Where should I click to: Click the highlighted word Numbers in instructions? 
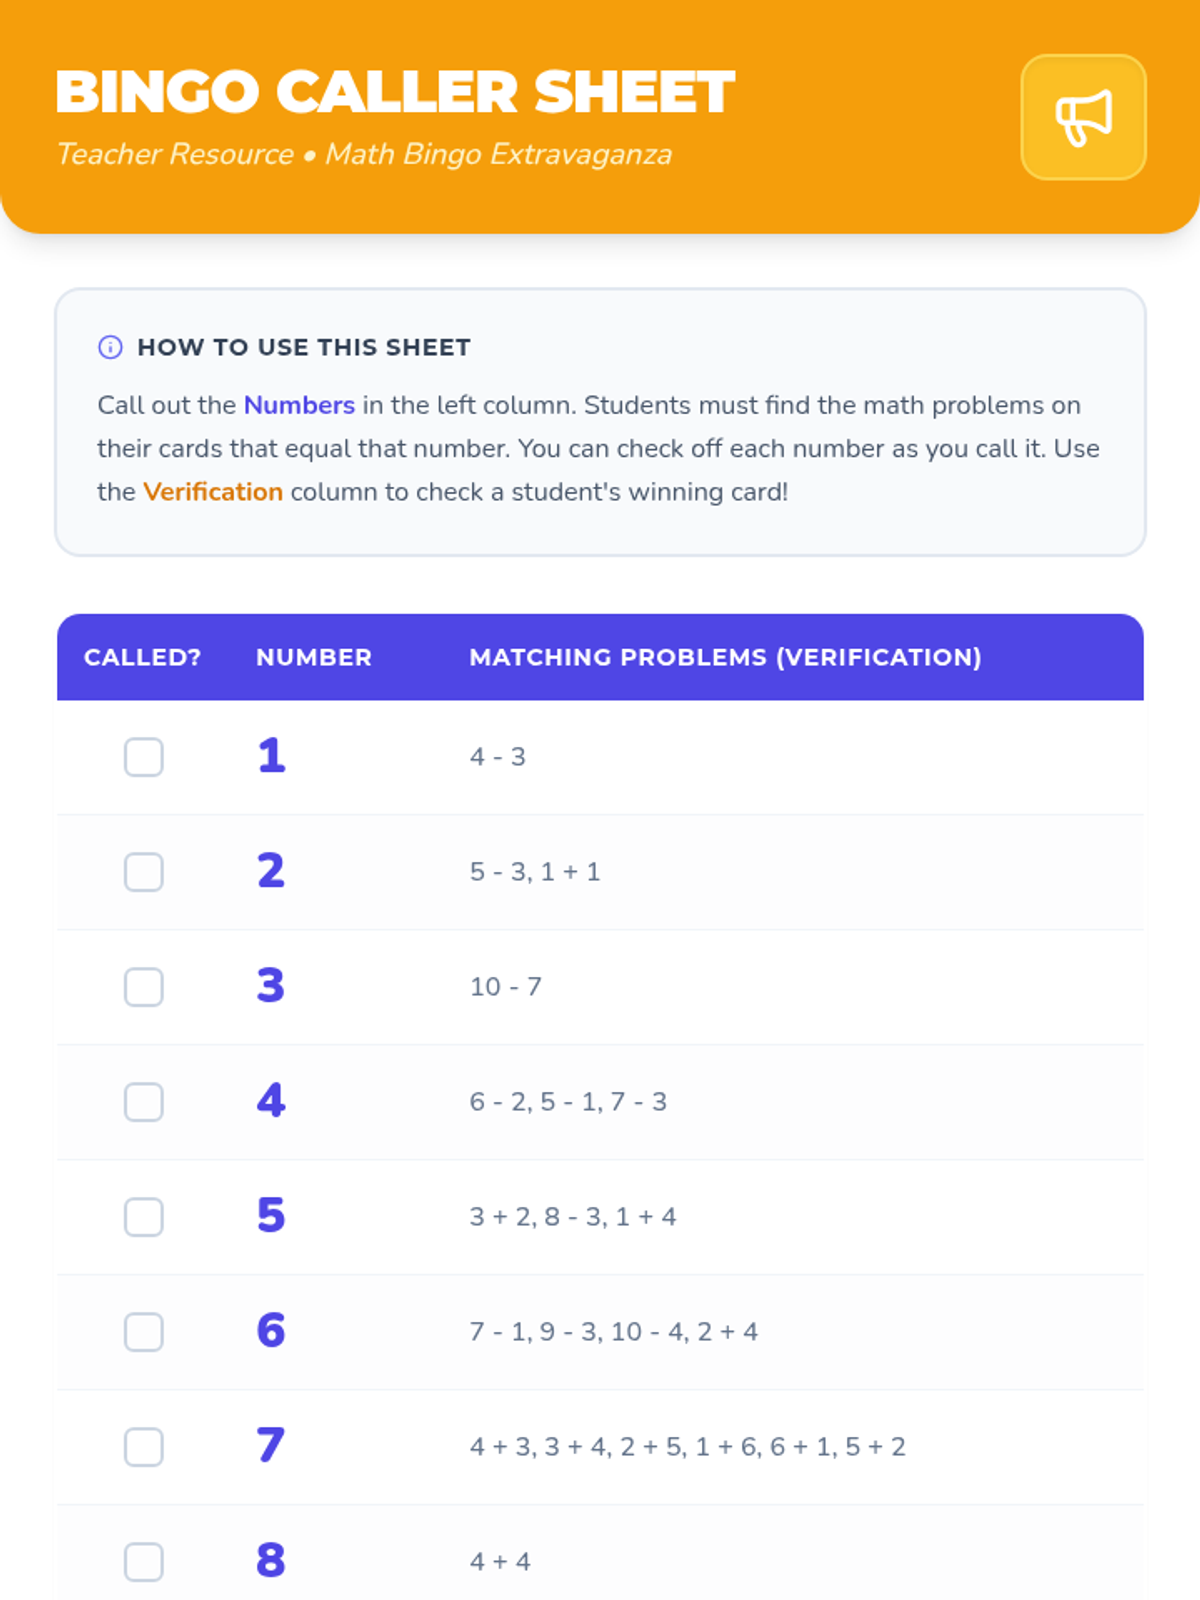point(299,405)
